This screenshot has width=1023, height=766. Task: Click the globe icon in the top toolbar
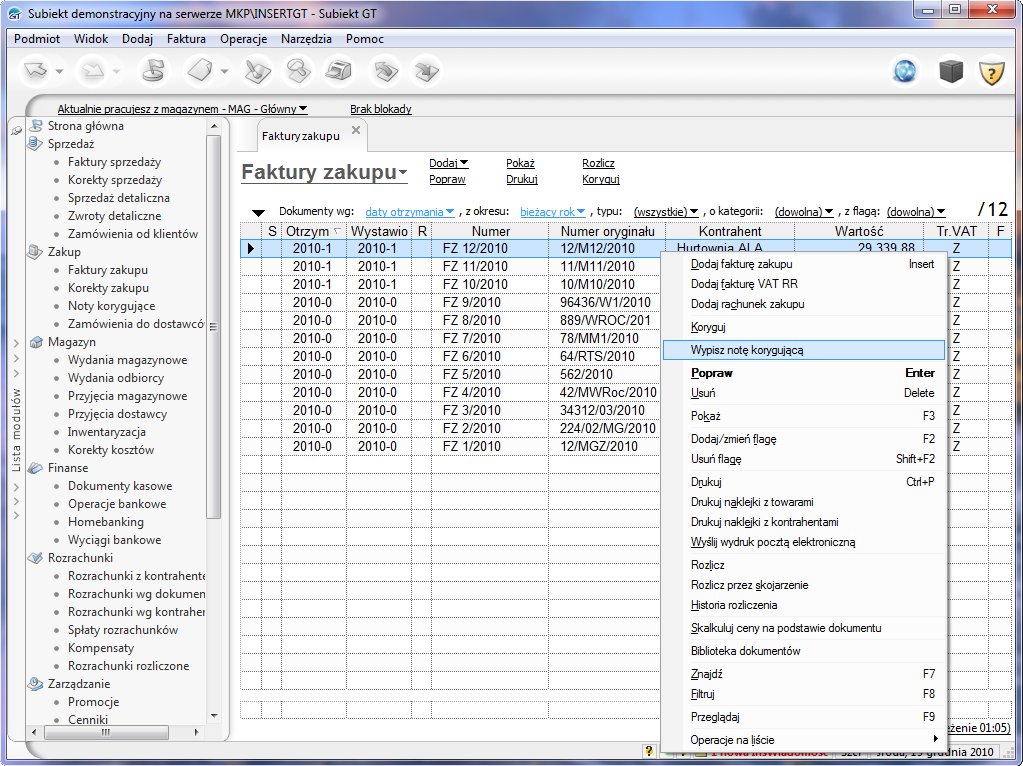click(905, 72)
